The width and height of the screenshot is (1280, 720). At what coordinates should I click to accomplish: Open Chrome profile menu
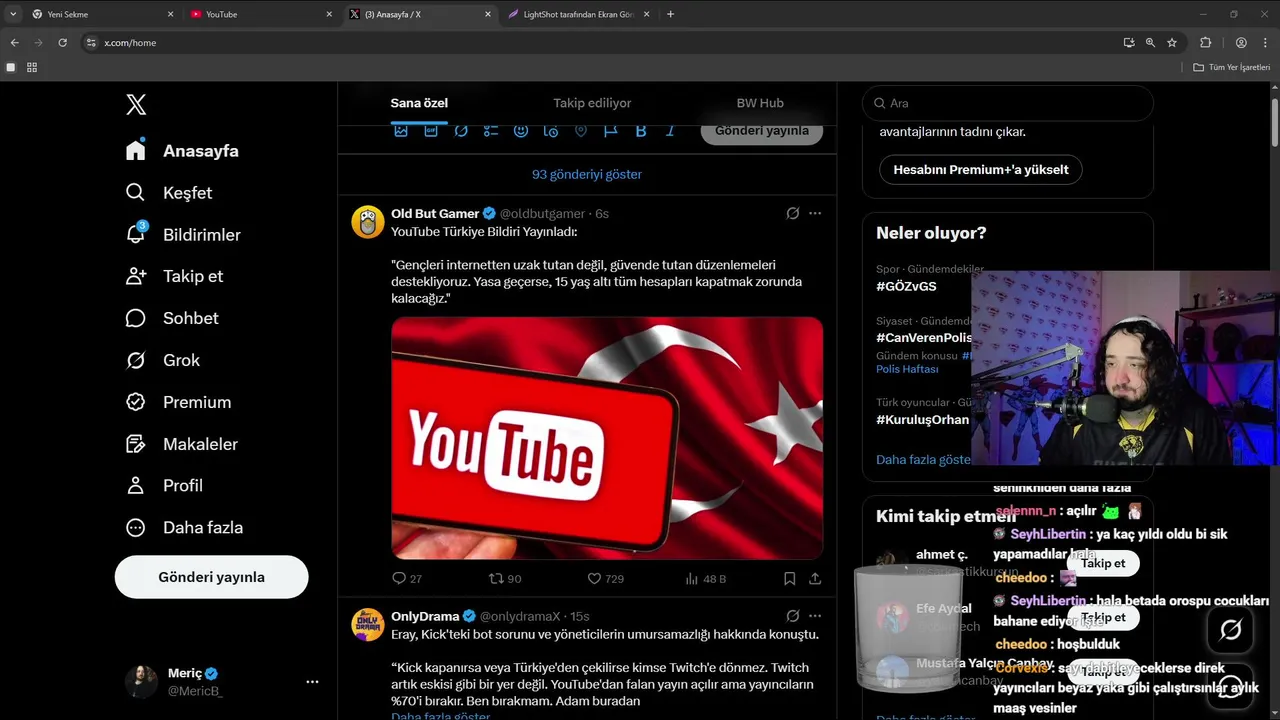coord(1241,43)
